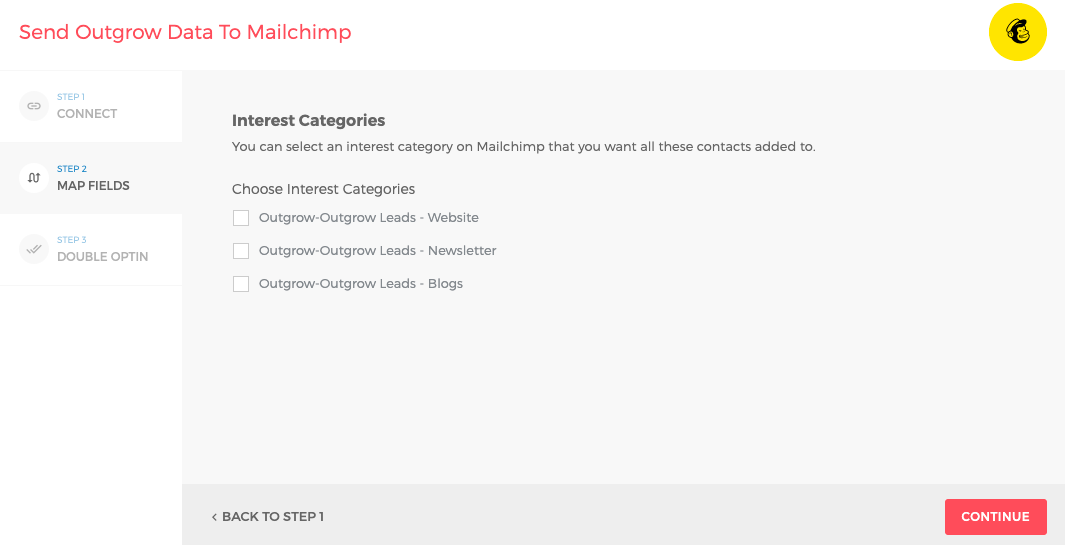Go to the Step 3 Double Optin tab
Viewport: 1065px width, 545px height.
(x=91, y=249)
